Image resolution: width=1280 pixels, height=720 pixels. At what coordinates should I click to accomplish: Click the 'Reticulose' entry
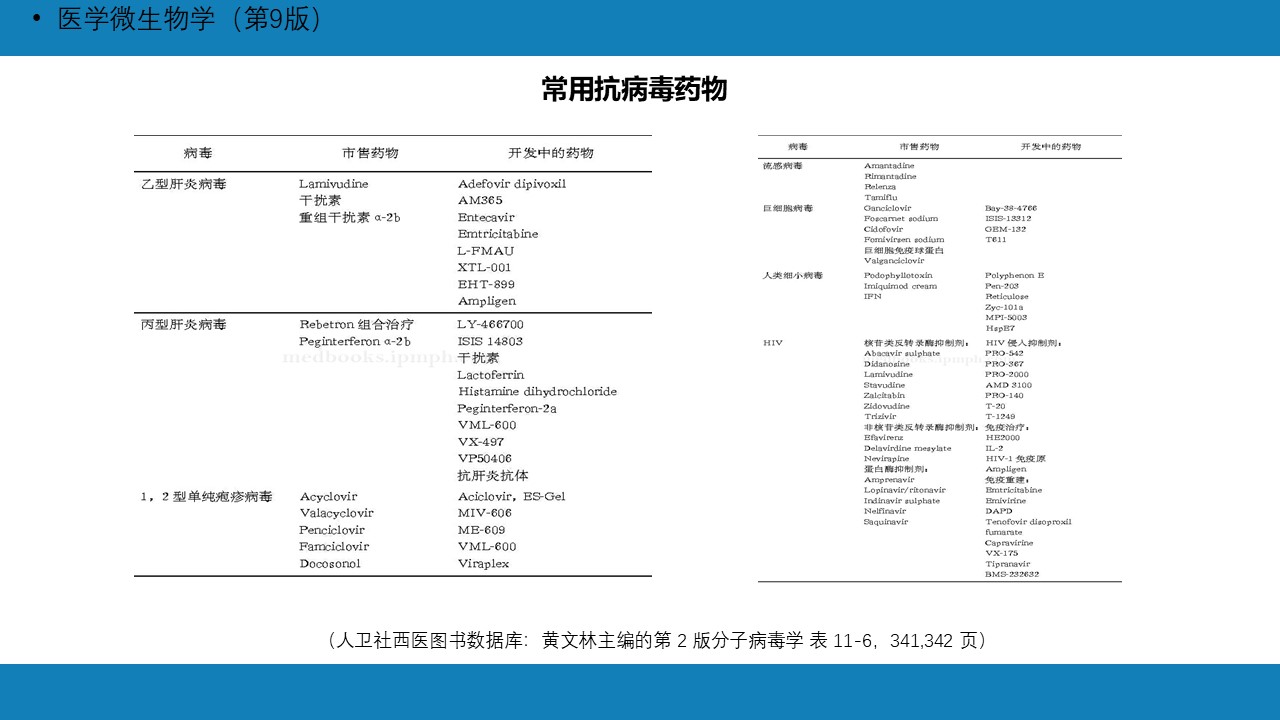tap(1006, 297)
